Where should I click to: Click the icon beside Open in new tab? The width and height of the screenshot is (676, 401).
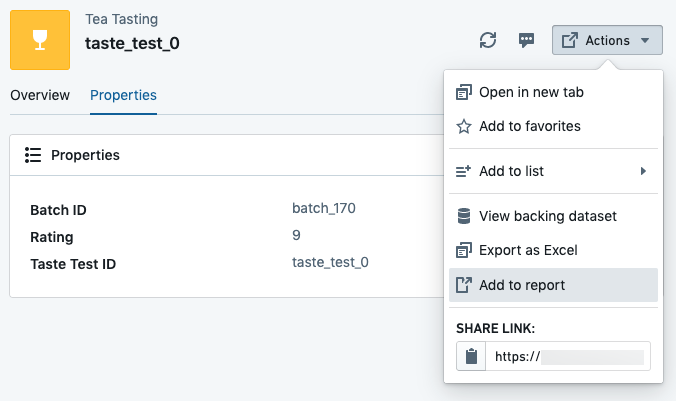click(x=464, y=92)
